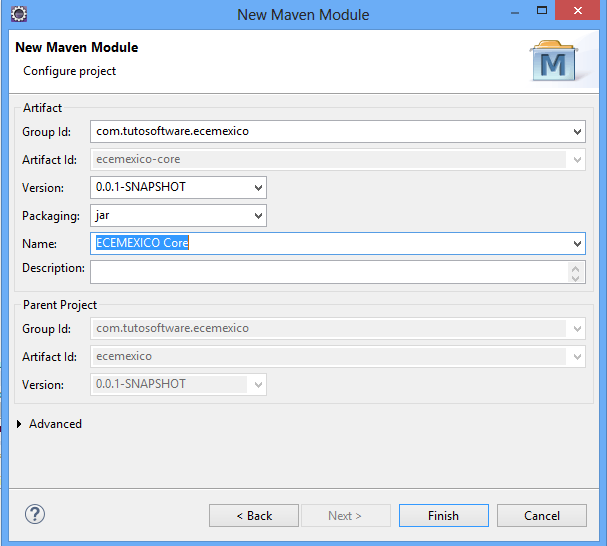Open the Parent Project Version dropdown arrow
This screenshot has height=546, width=607.
258,385
